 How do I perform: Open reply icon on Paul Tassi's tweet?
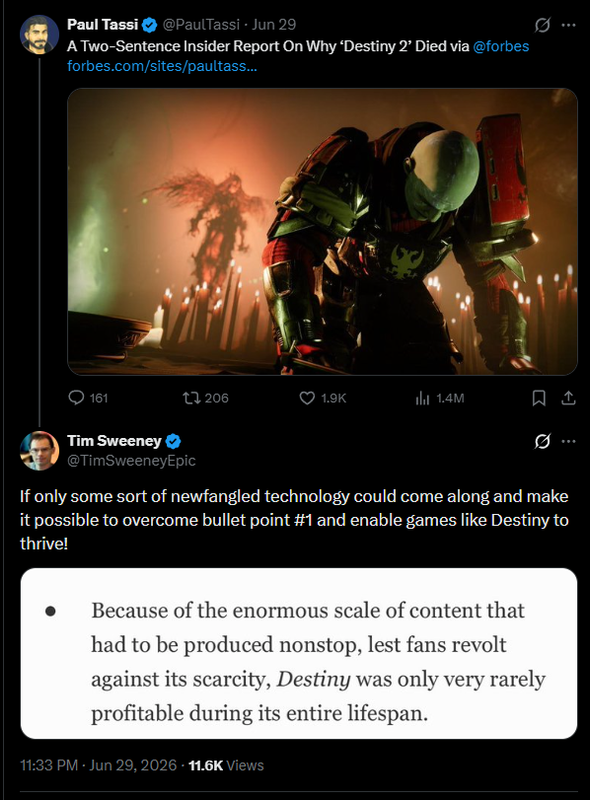[76, 397]
